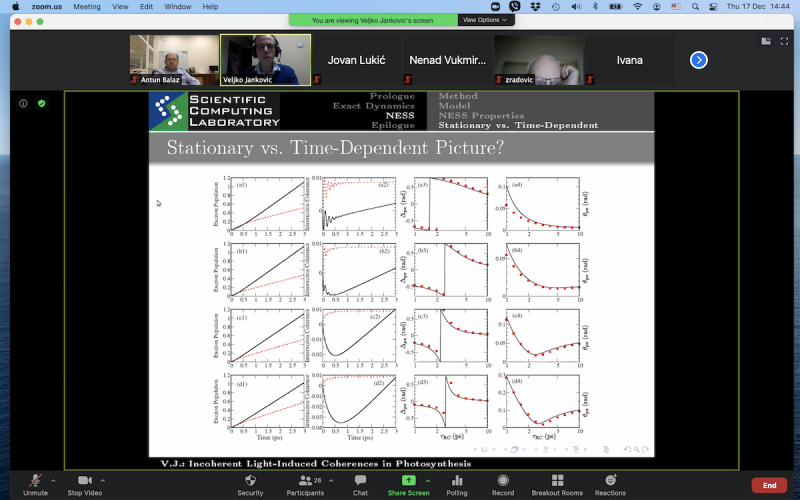Click the date and time Thu 17 Dec
This screenshot has width=800, height=500.
click(x=758, y=7)
